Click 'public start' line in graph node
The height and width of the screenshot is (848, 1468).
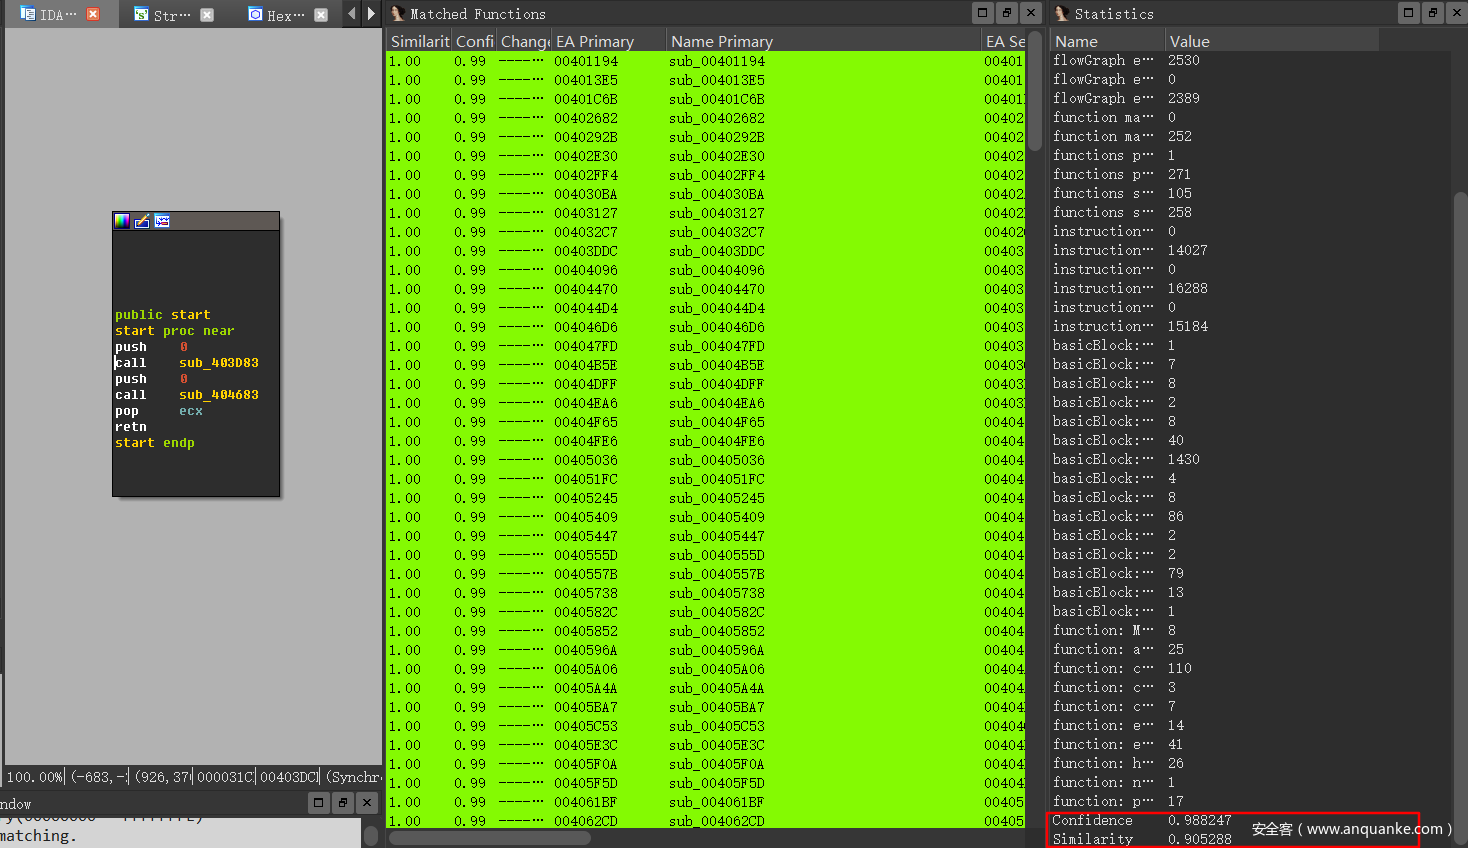(163, 315)
